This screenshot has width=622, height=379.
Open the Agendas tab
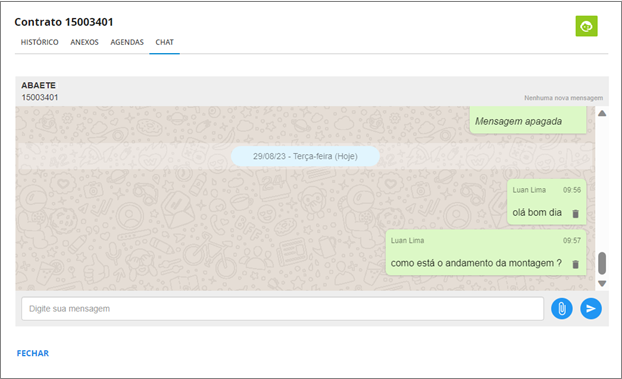coord(127,42)
